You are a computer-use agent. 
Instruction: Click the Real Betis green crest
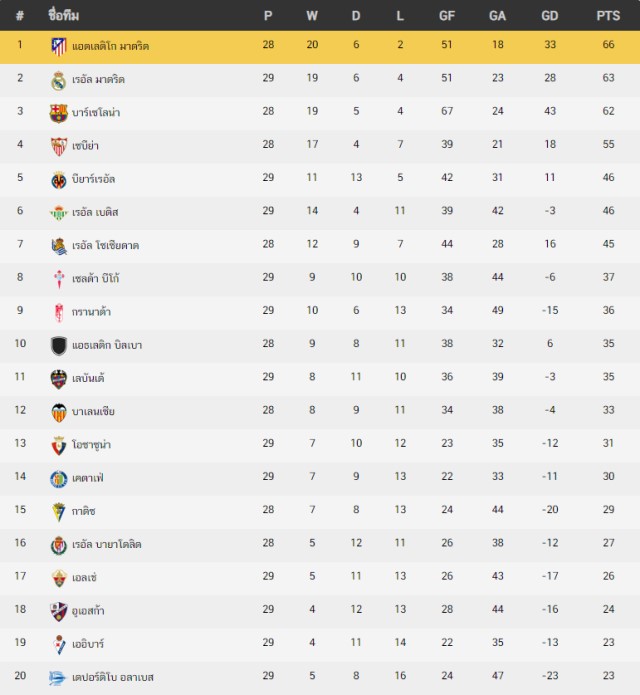coord(59,213)
